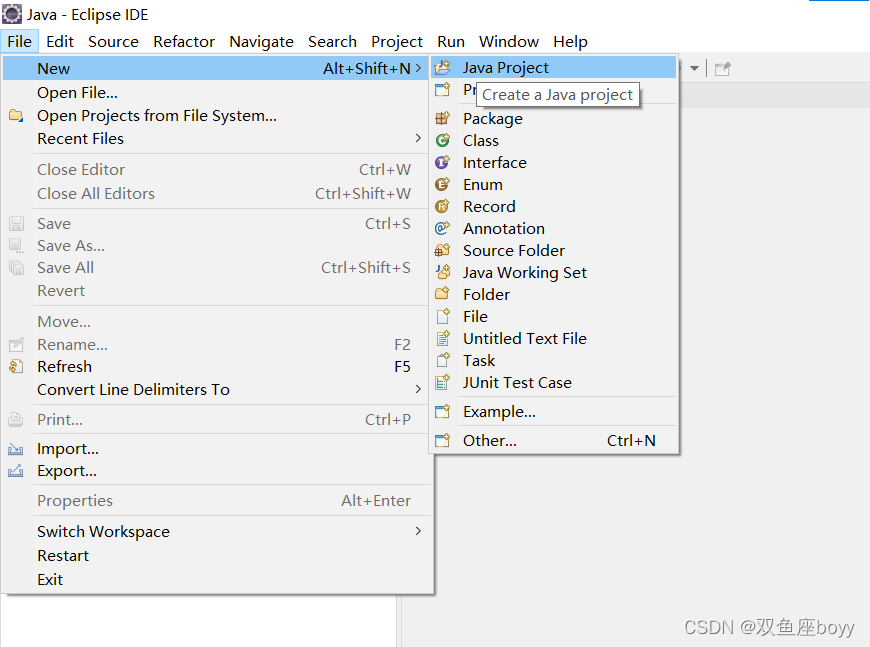Click the Eclipse logo in title bar

[x=12, y=14]
